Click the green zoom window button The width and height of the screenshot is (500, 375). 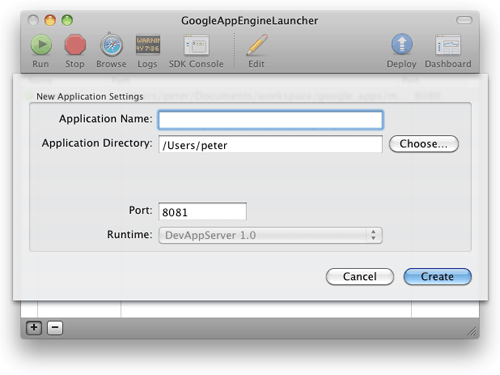click(67, 20)
